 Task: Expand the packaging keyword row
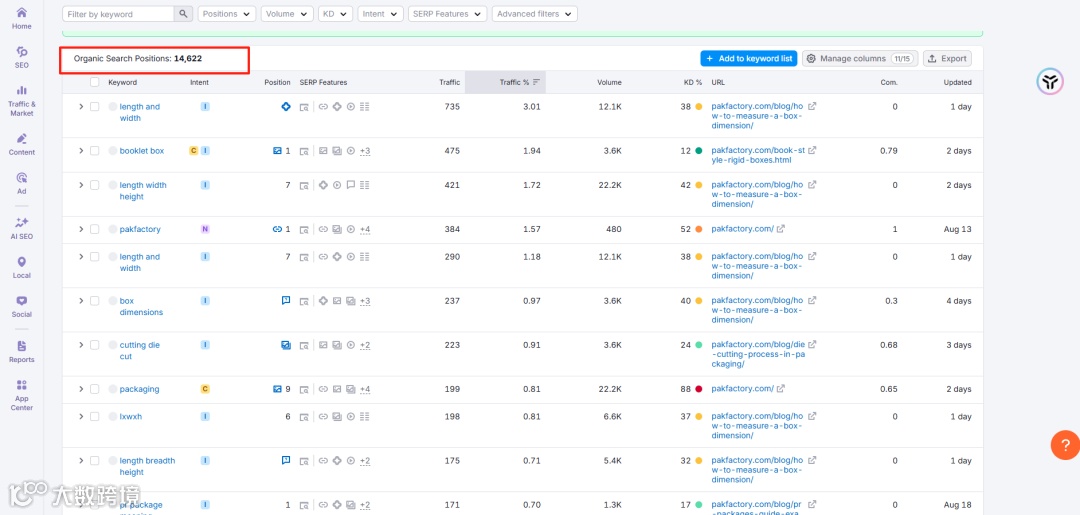81,389
